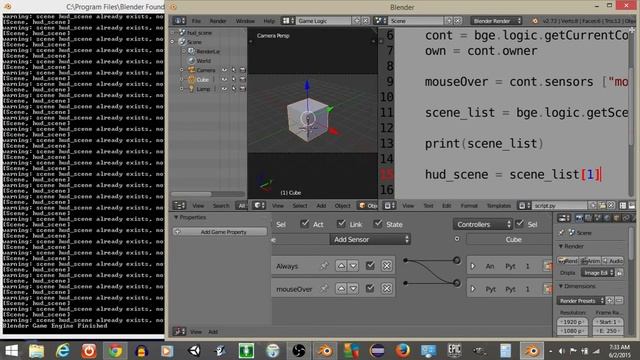This screenshot has height=360, width=640.
Task: Click the Lamp object icon in outliner
Action: click(191, 89)
